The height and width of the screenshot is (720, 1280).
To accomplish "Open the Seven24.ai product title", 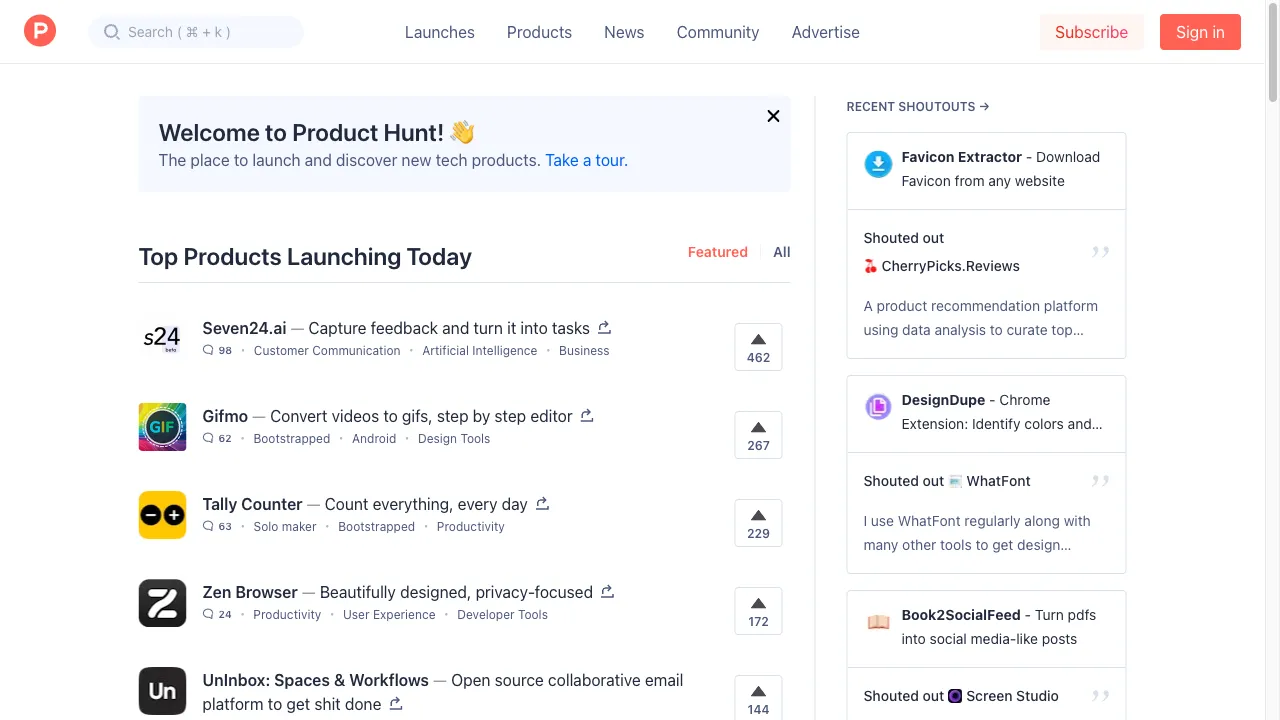I will (x=244, y=328).
